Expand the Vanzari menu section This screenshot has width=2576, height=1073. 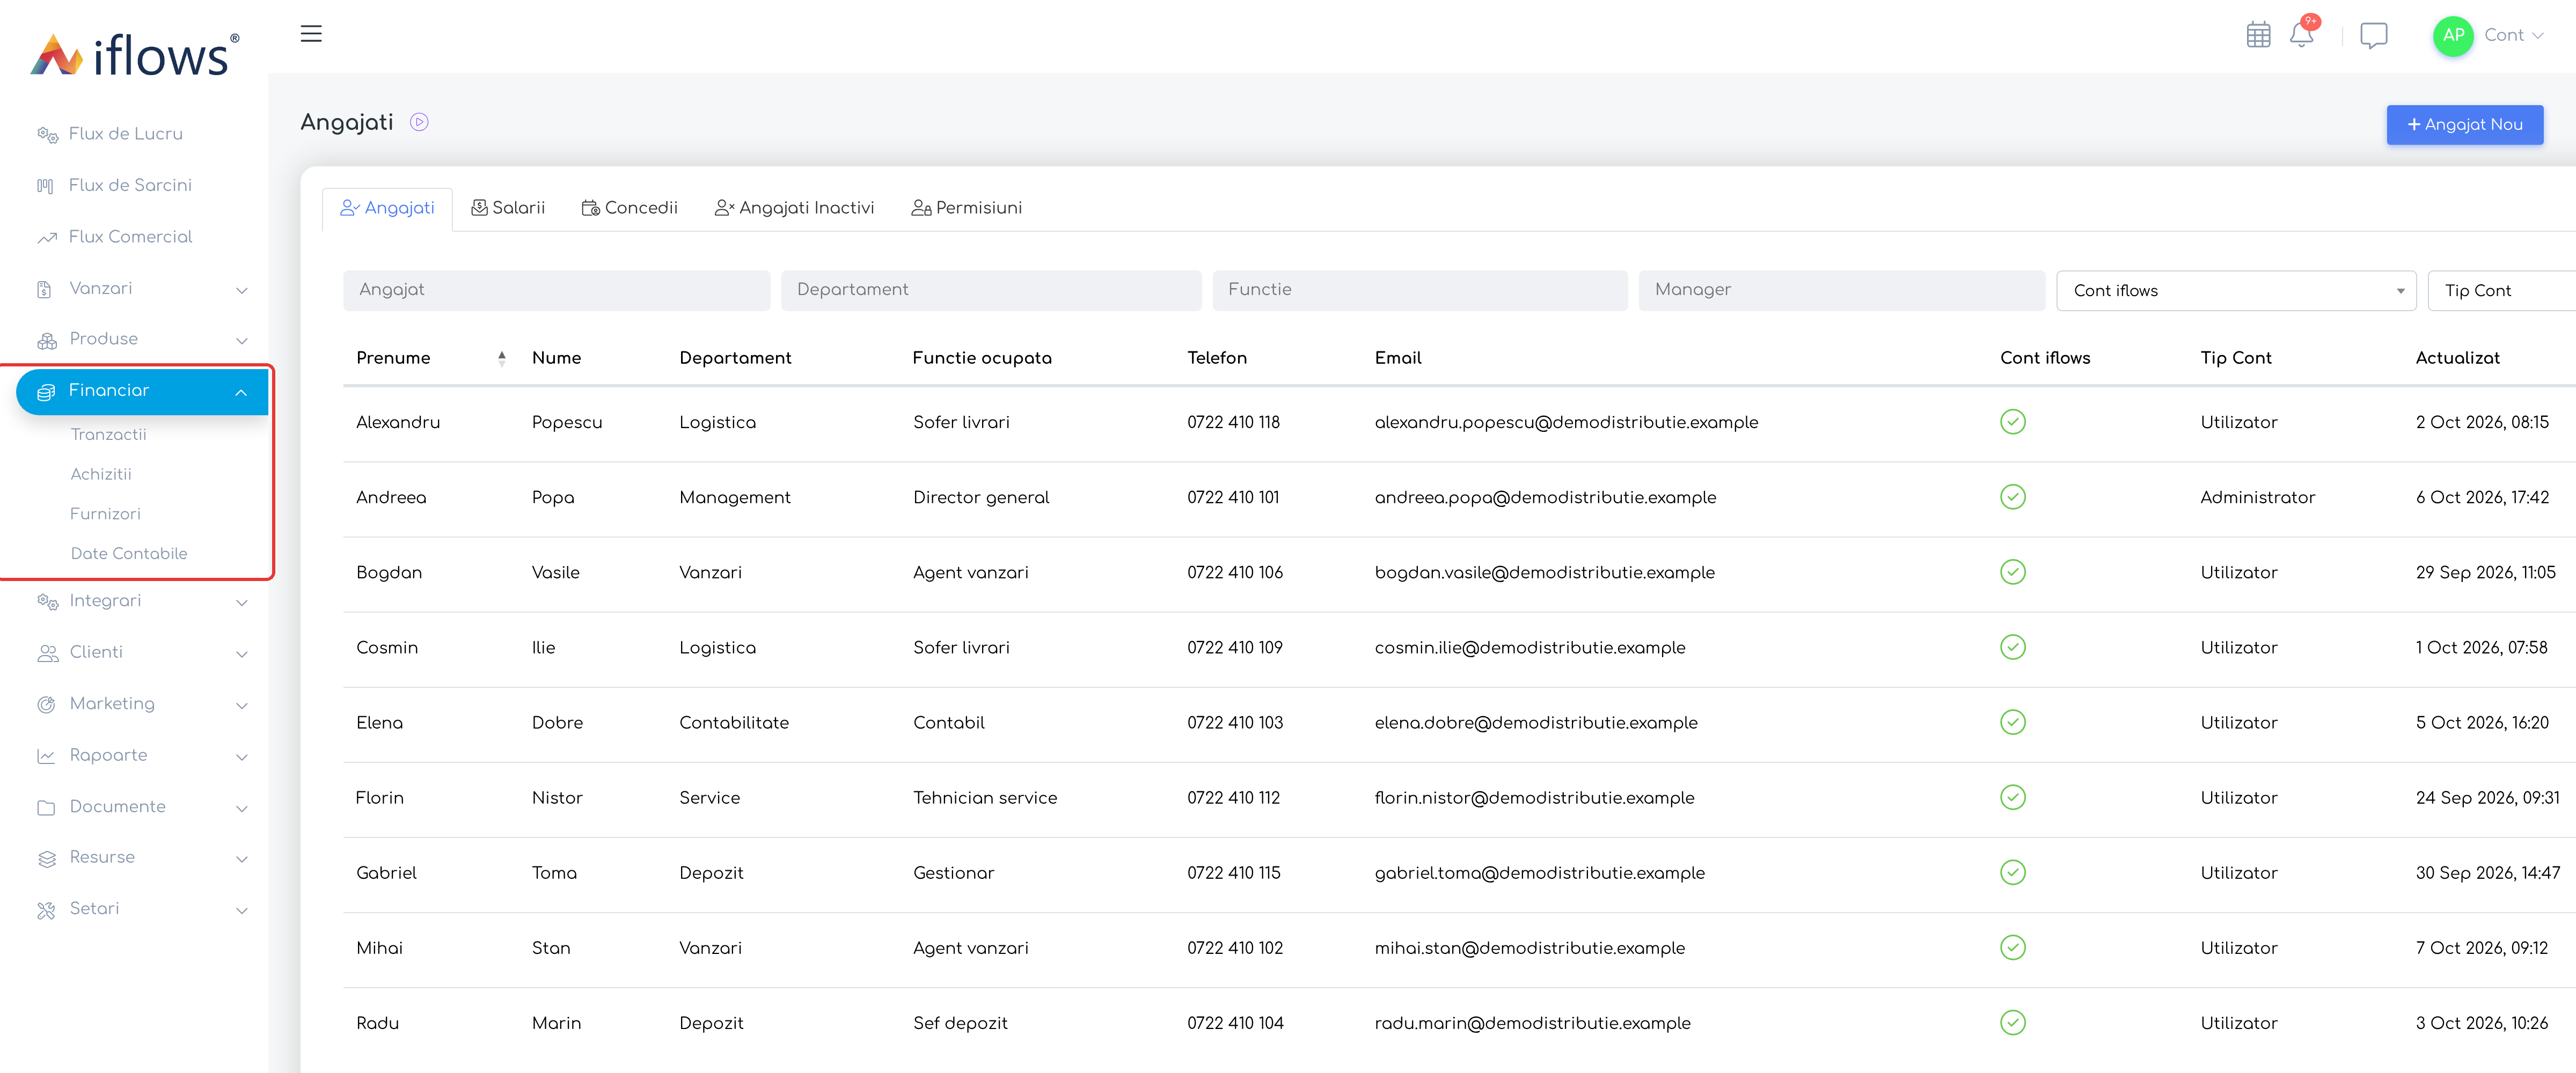[142, 289]
